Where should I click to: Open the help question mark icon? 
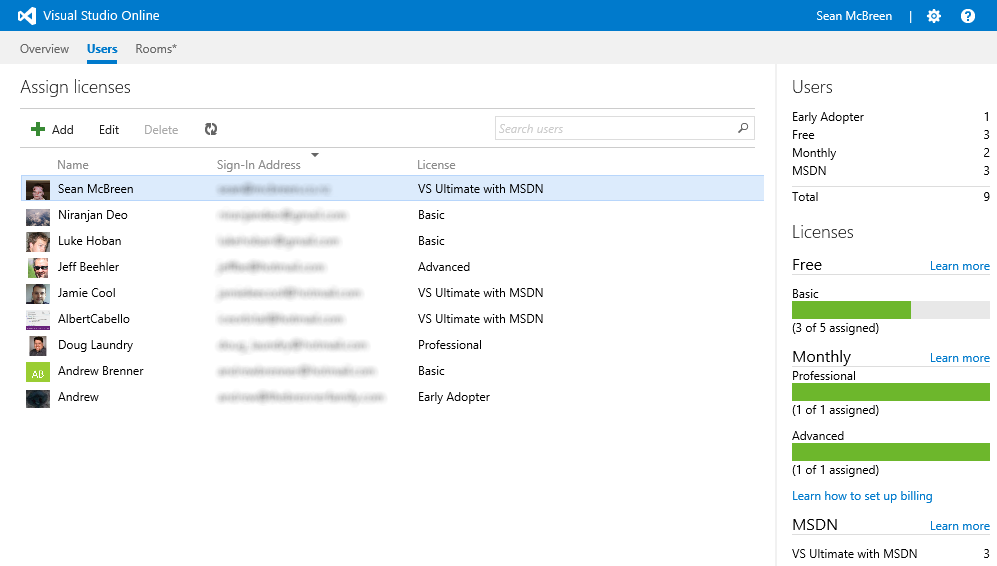click(x=968, y=16)
